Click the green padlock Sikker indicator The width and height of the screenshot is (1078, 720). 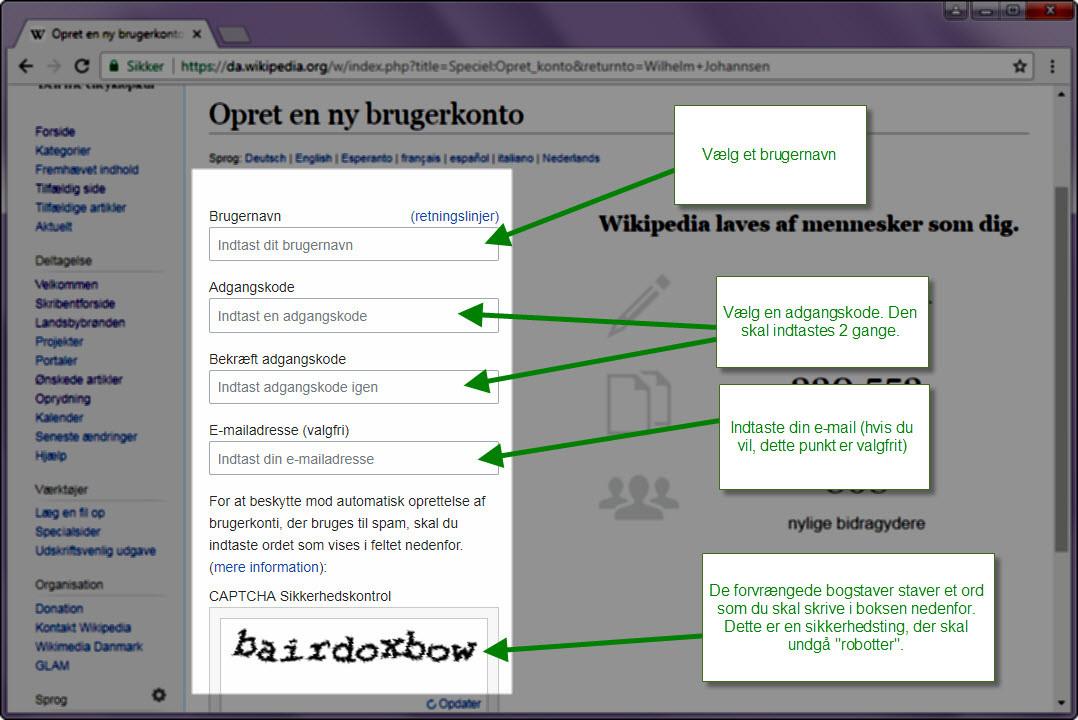[136, 66]
